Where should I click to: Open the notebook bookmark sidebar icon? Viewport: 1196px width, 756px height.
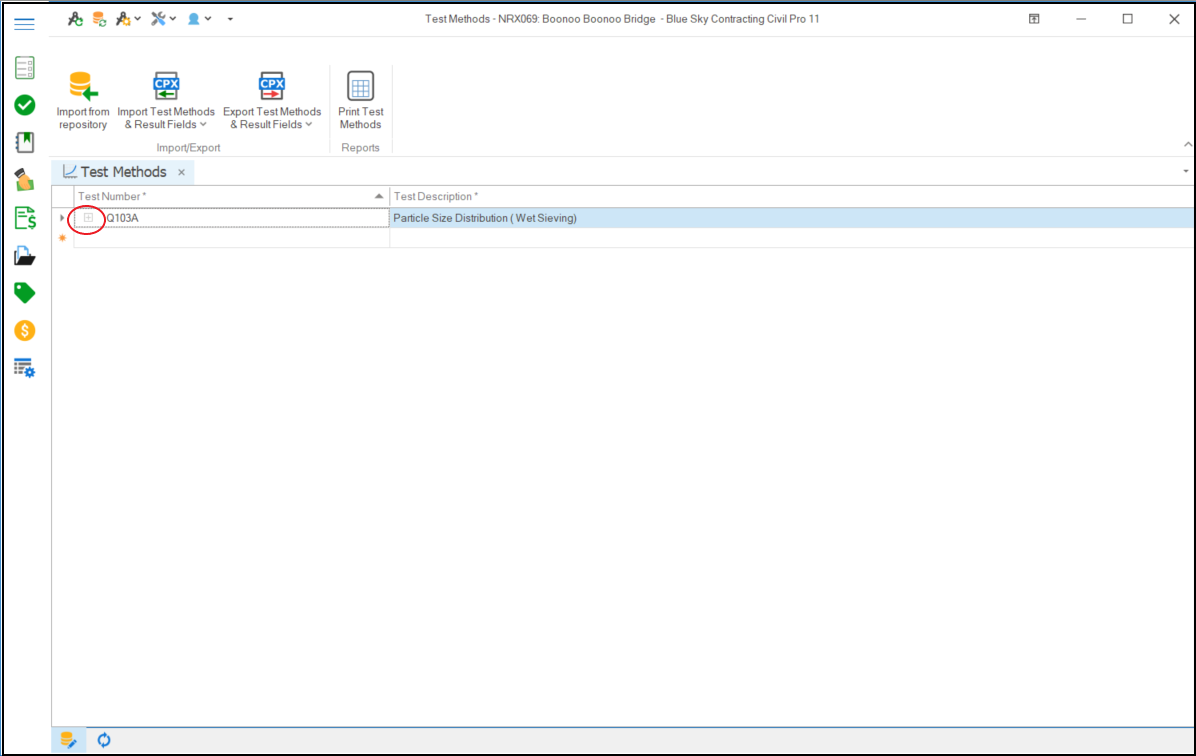click(x=25, y=142)
